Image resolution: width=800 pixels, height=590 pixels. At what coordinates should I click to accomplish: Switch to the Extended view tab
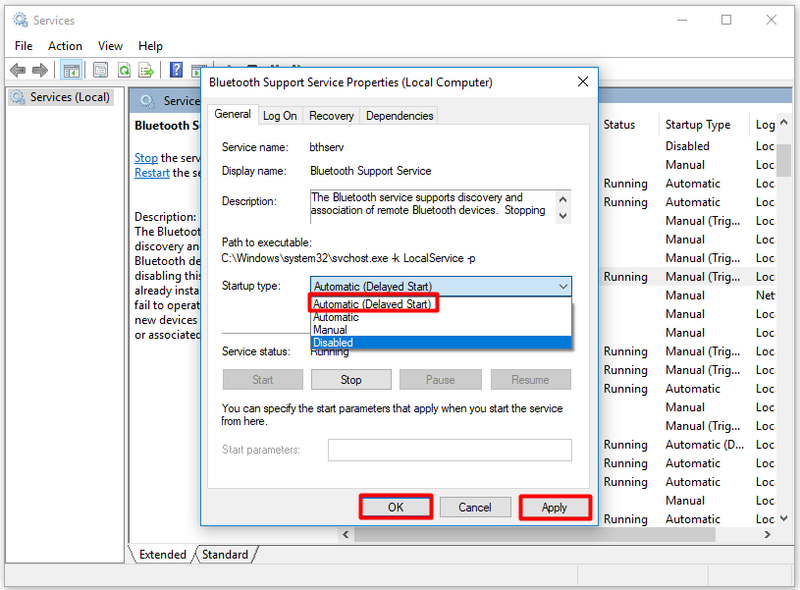(x=162, y=554)
